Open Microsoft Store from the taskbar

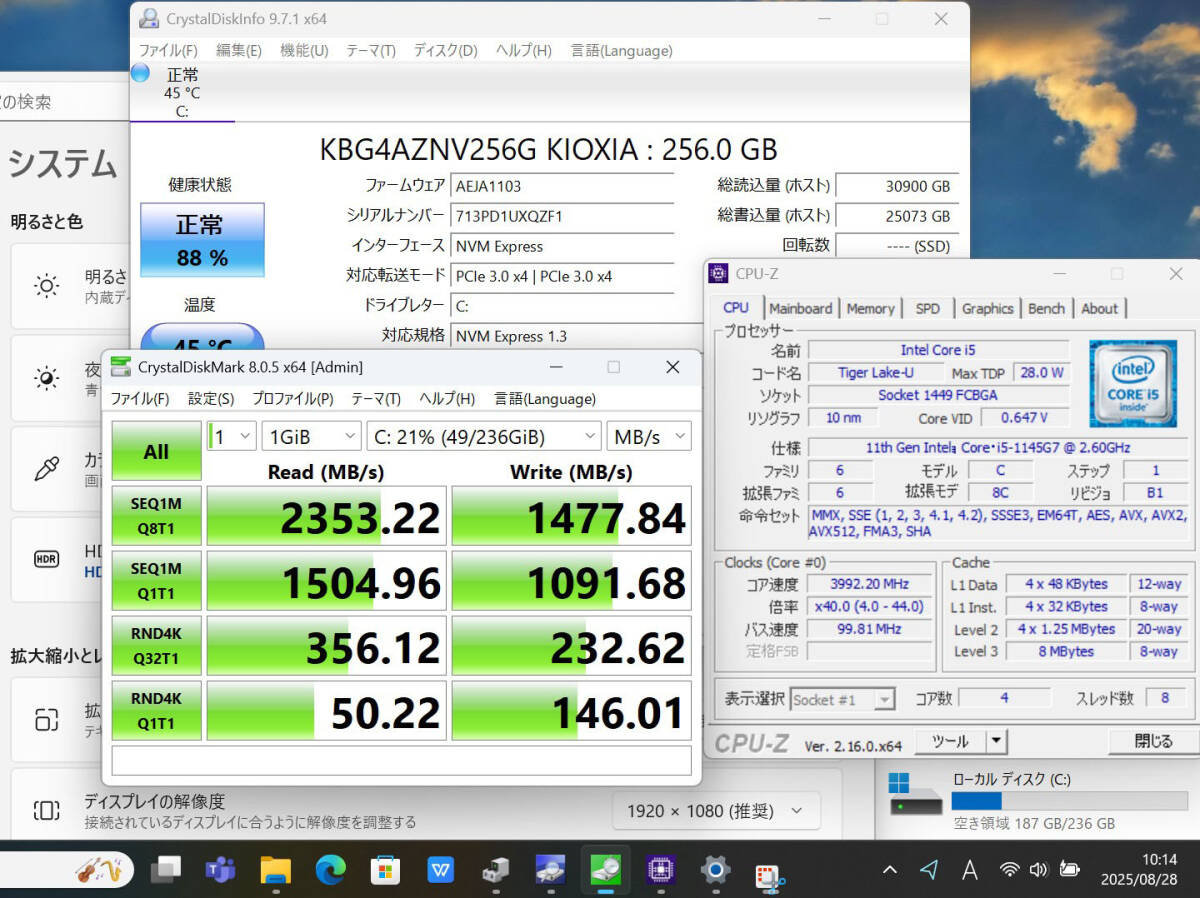pos(384,870)
